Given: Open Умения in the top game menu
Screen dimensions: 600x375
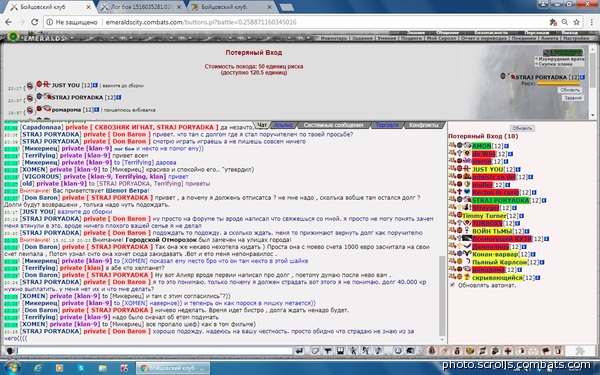Looking at the screenshot, I should (386, 38).
